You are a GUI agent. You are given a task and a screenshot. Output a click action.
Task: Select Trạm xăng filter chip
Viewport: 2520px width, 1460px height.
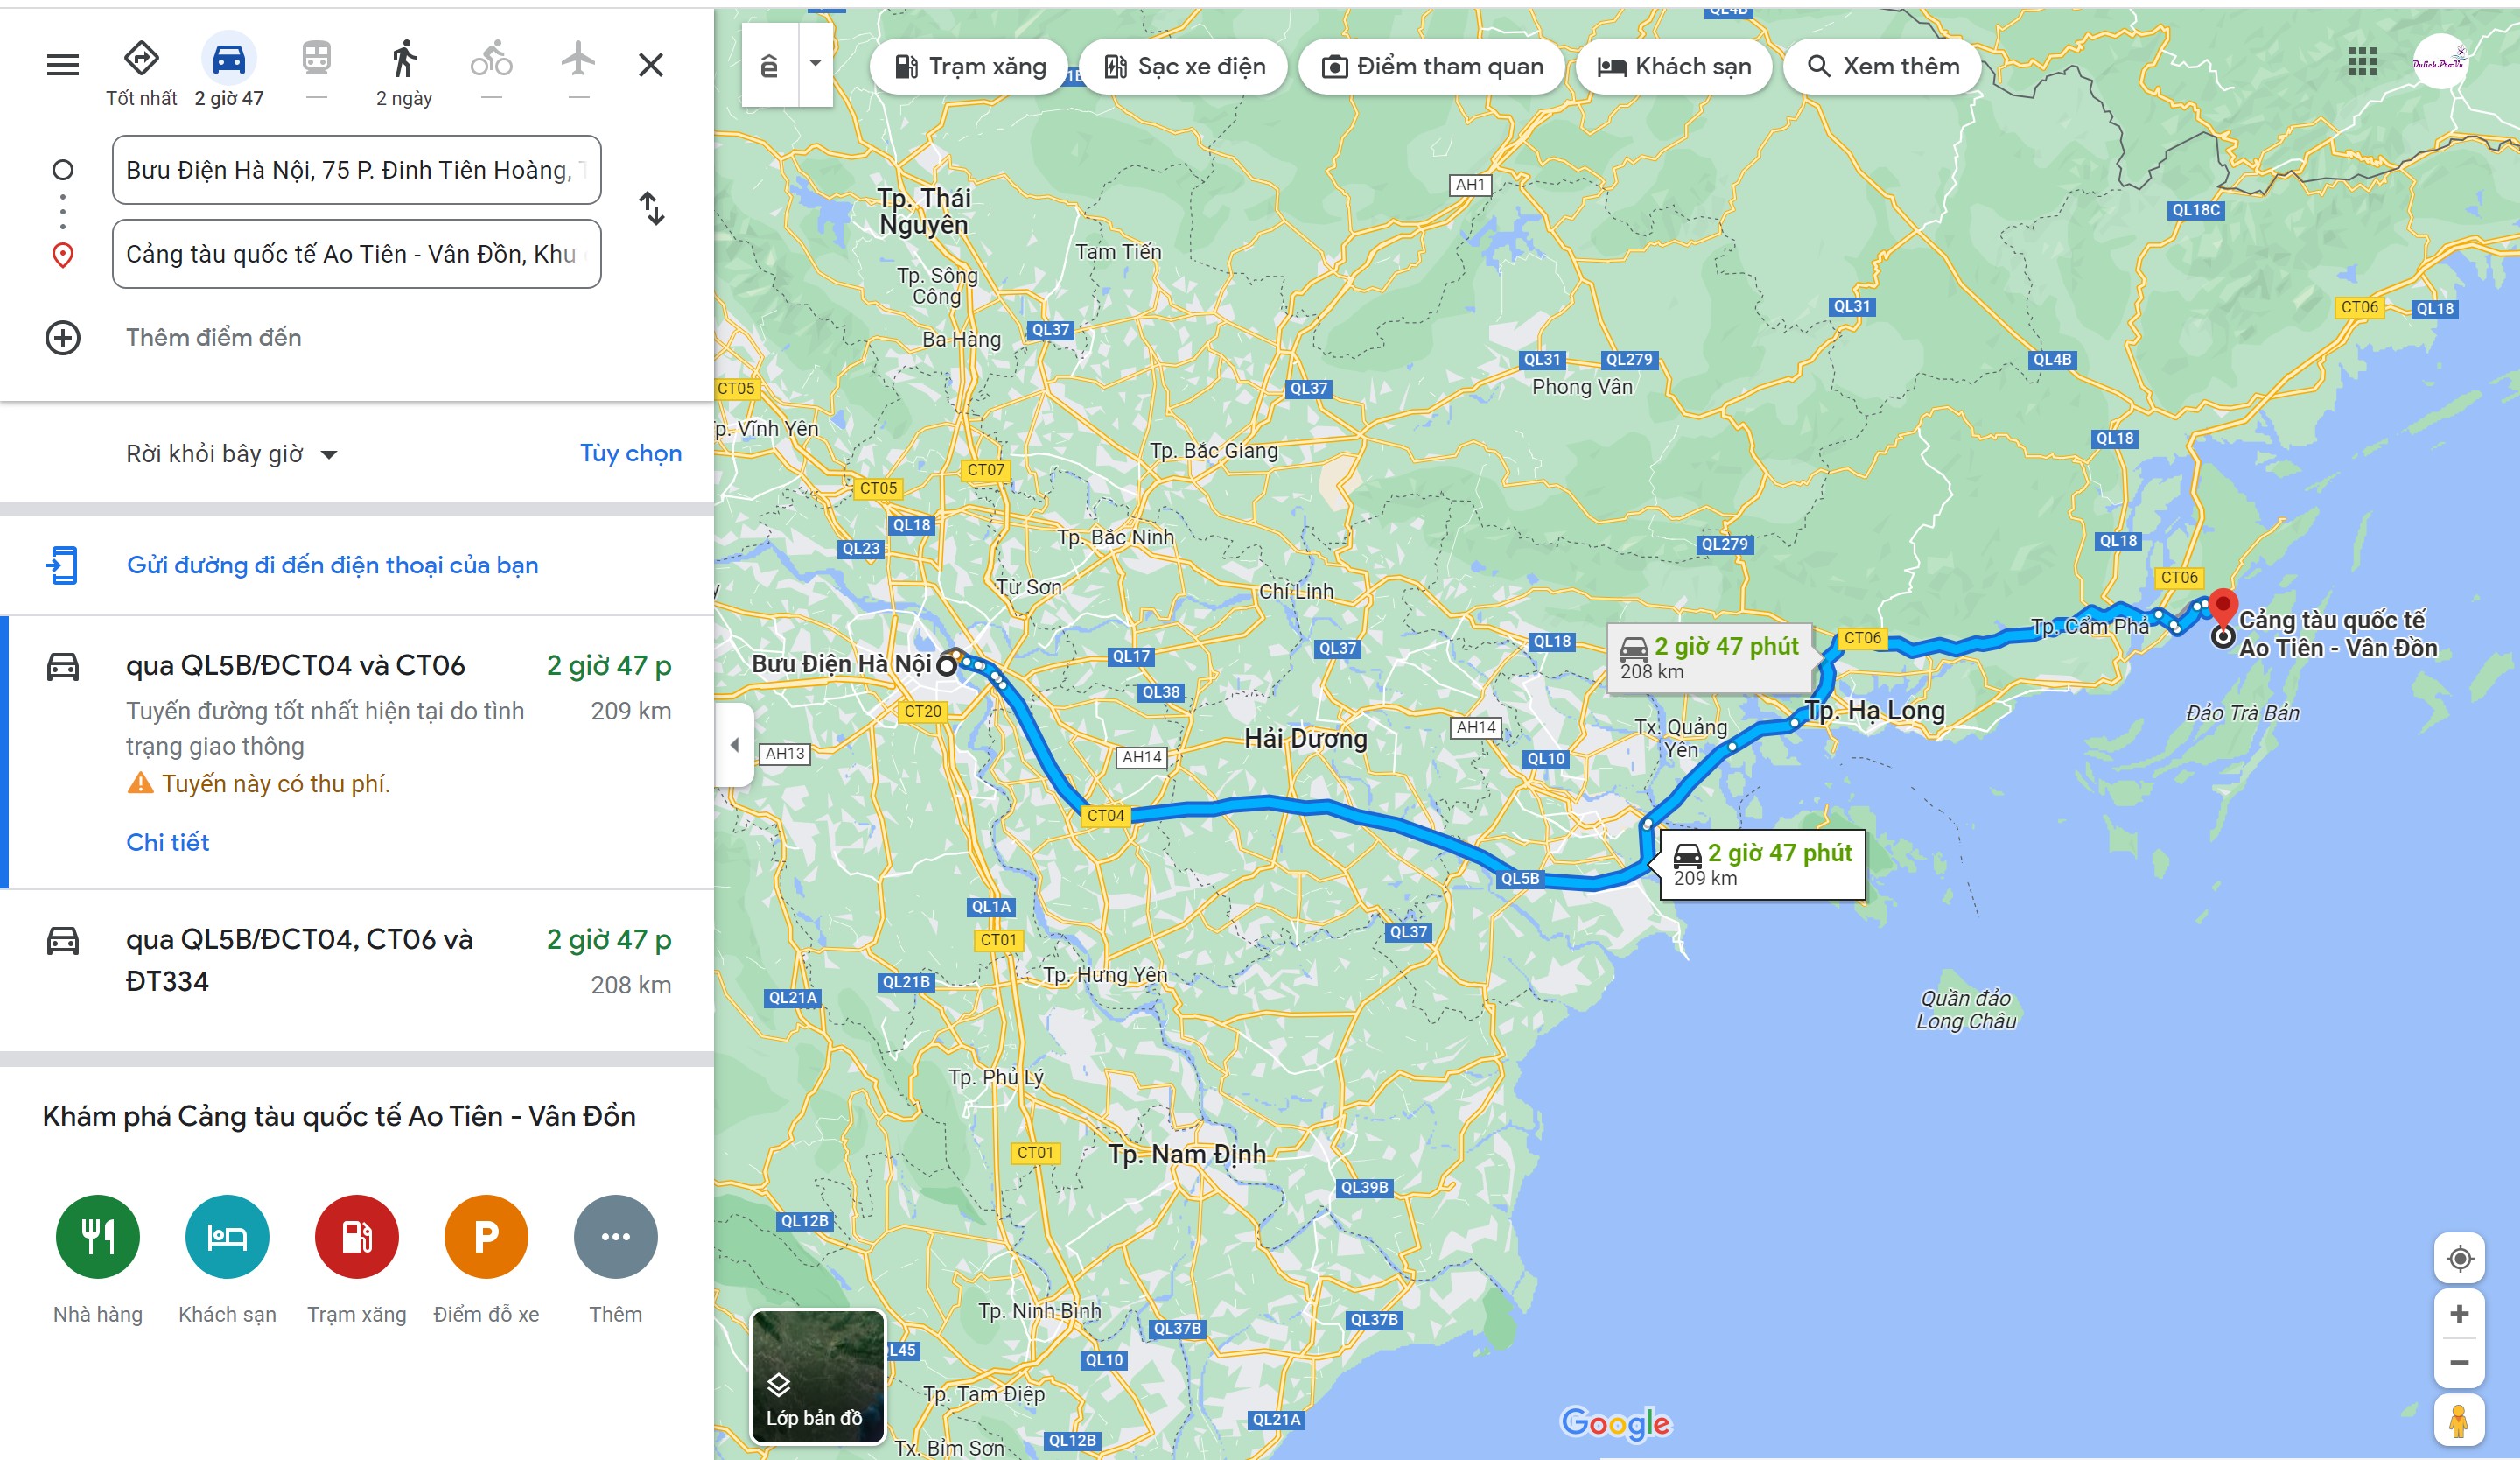coord(969,67)
